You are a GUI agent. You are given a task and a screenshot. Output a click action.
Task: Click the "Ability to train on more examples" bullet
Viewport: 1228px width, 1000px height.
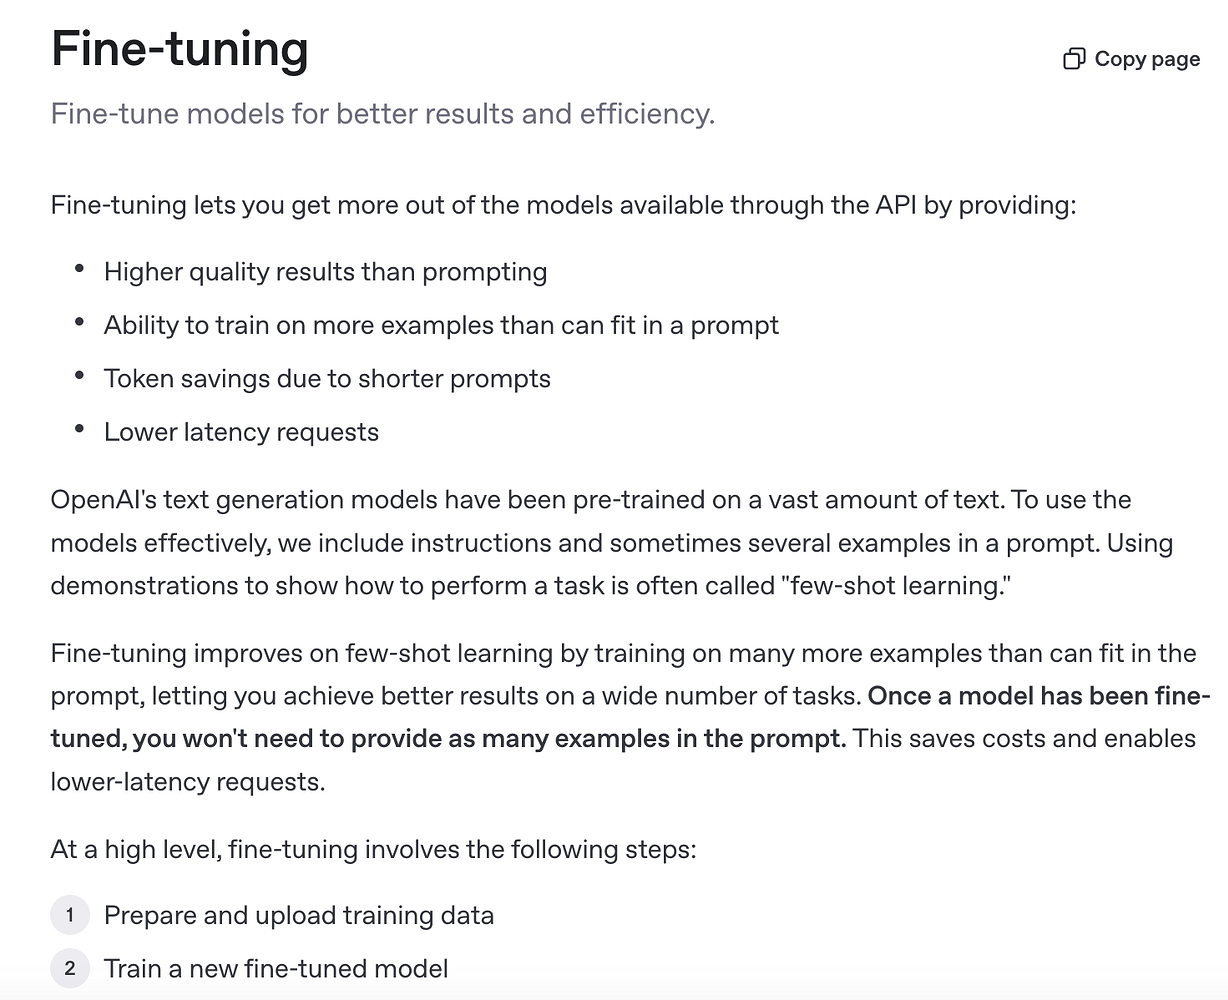(x=441, y=325)
